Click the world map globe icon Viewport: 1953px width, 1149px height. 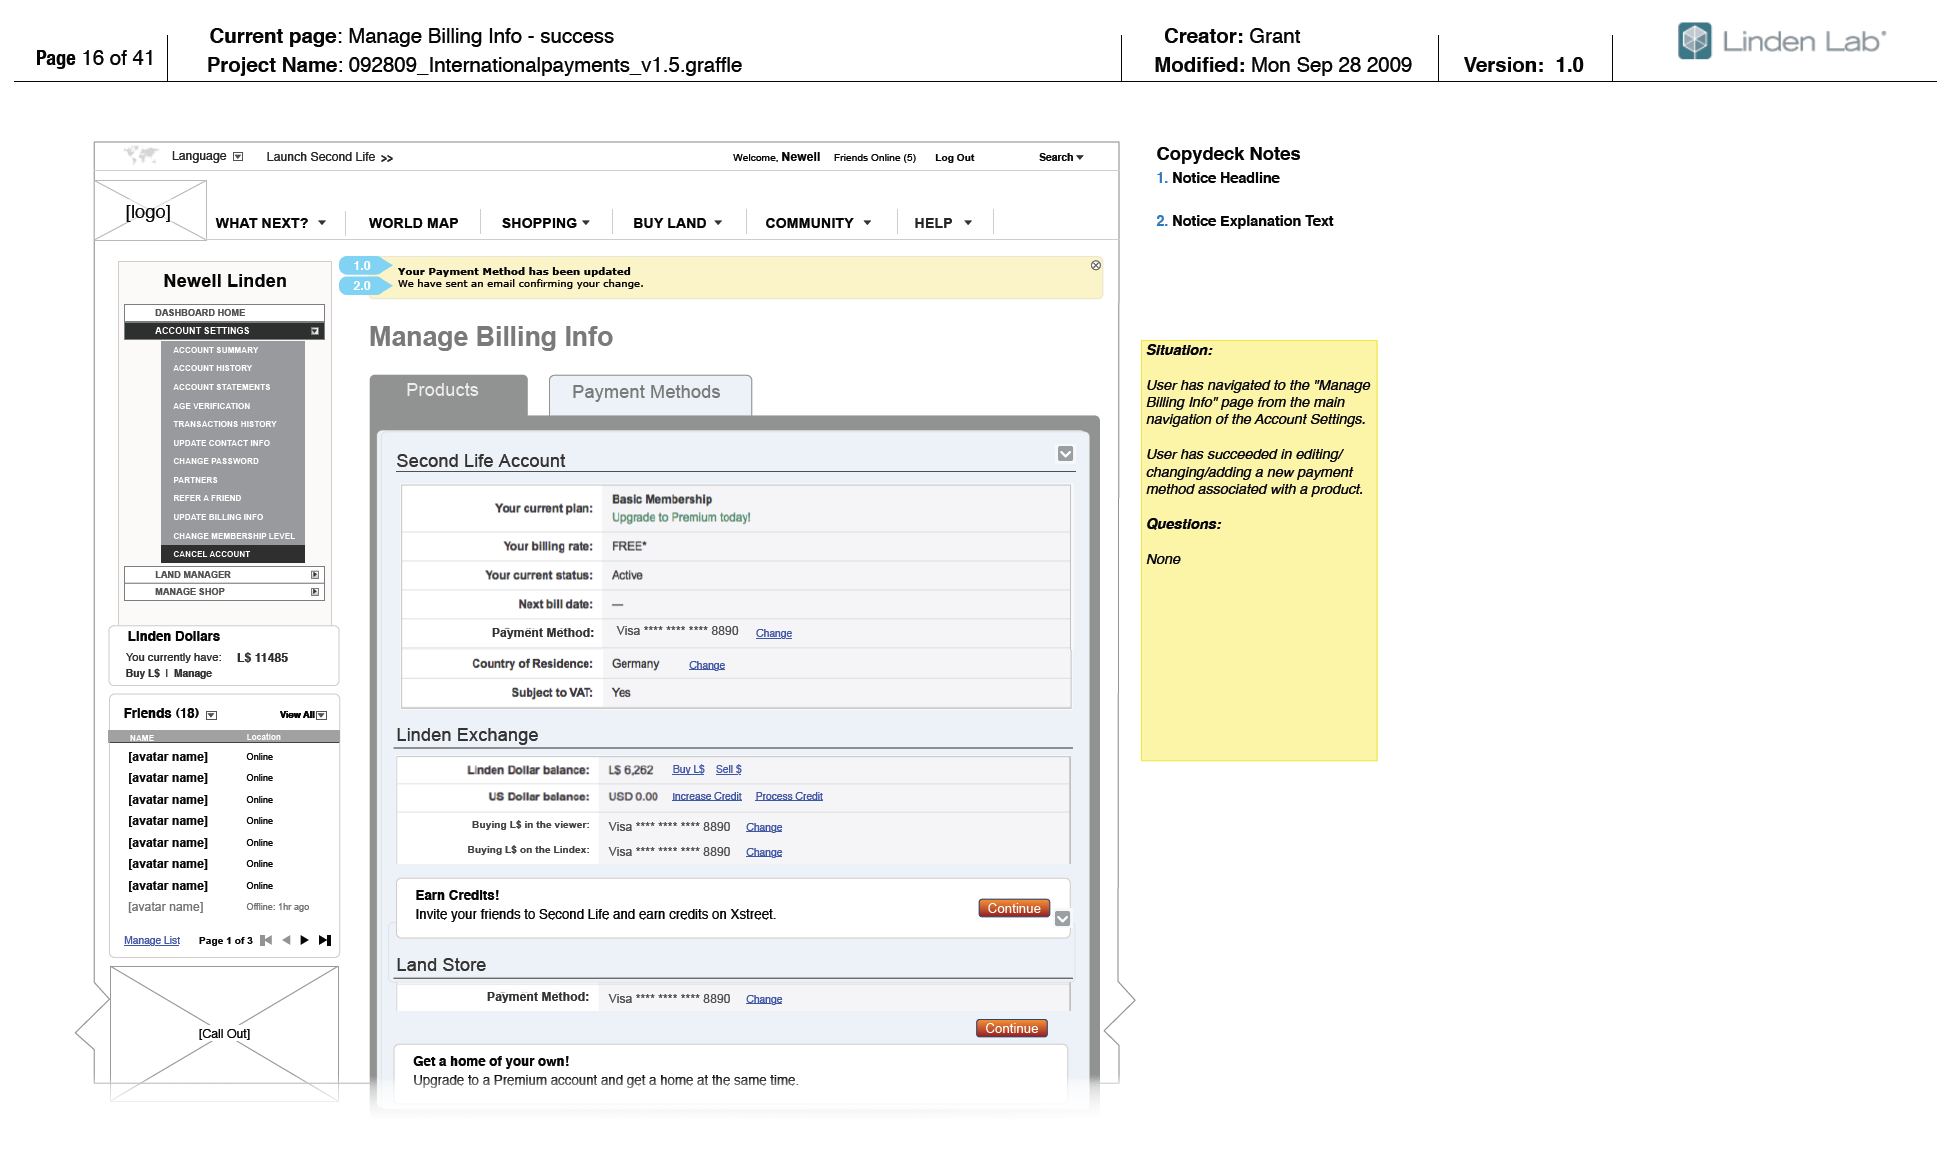click(x=141, y=155)
